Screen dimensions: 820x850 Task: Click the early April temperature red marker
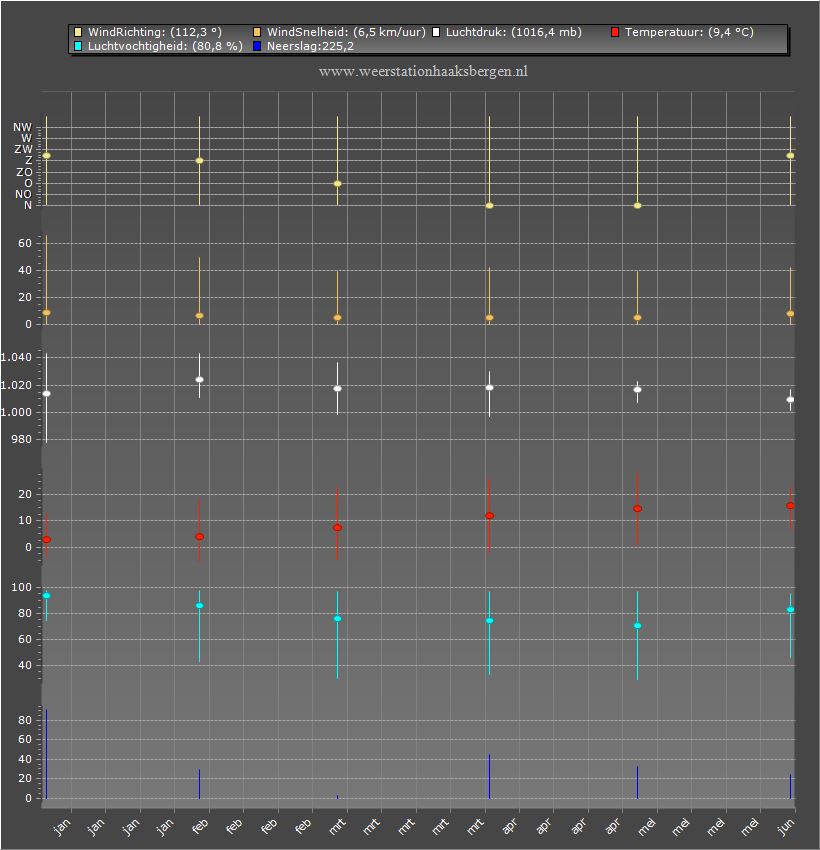click(489, 516)
